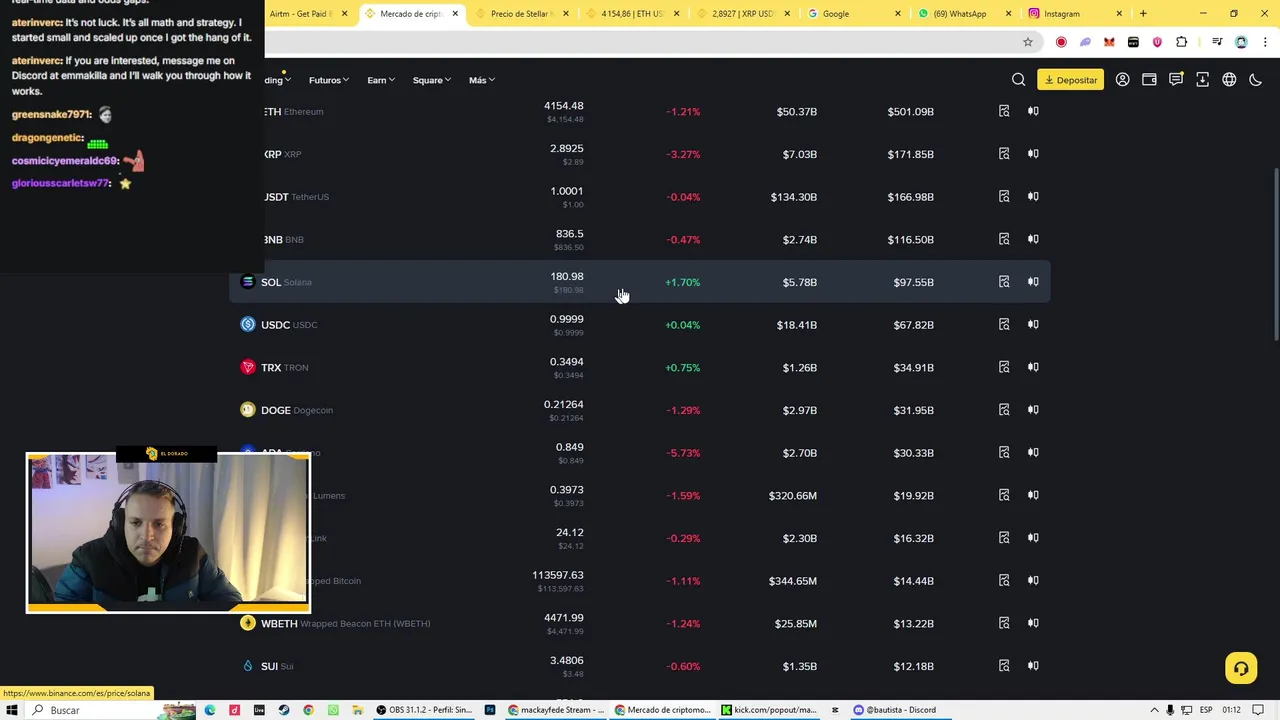Viewport: 1280px width, 720px height.
Task: Open the pink shield extension icon
Action: click(1157, 42)
